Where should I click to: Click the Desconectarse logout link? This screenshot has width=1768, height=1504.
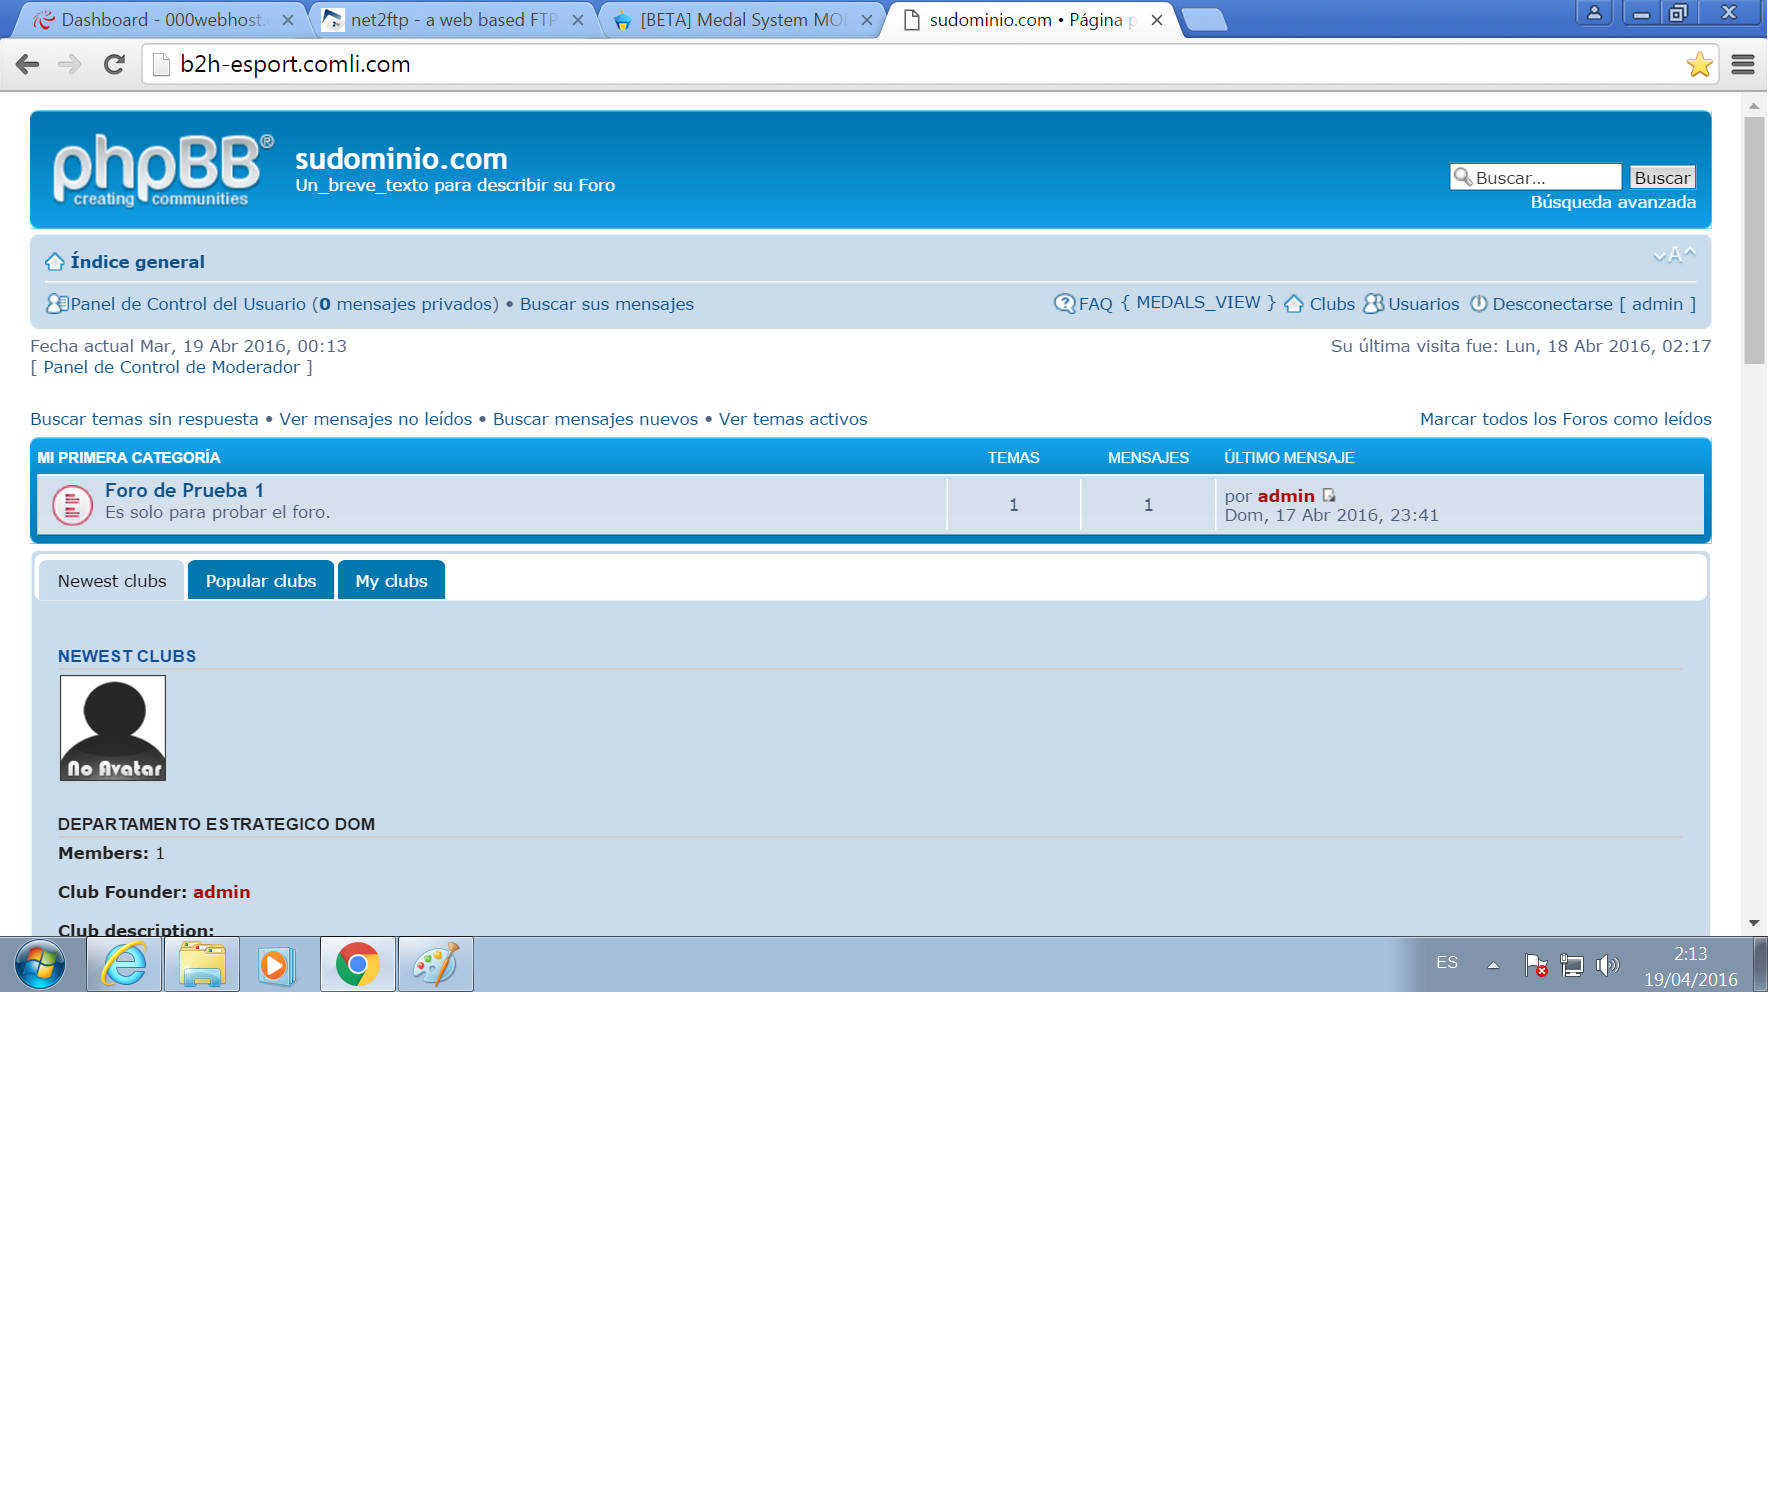click(1552, 304)
